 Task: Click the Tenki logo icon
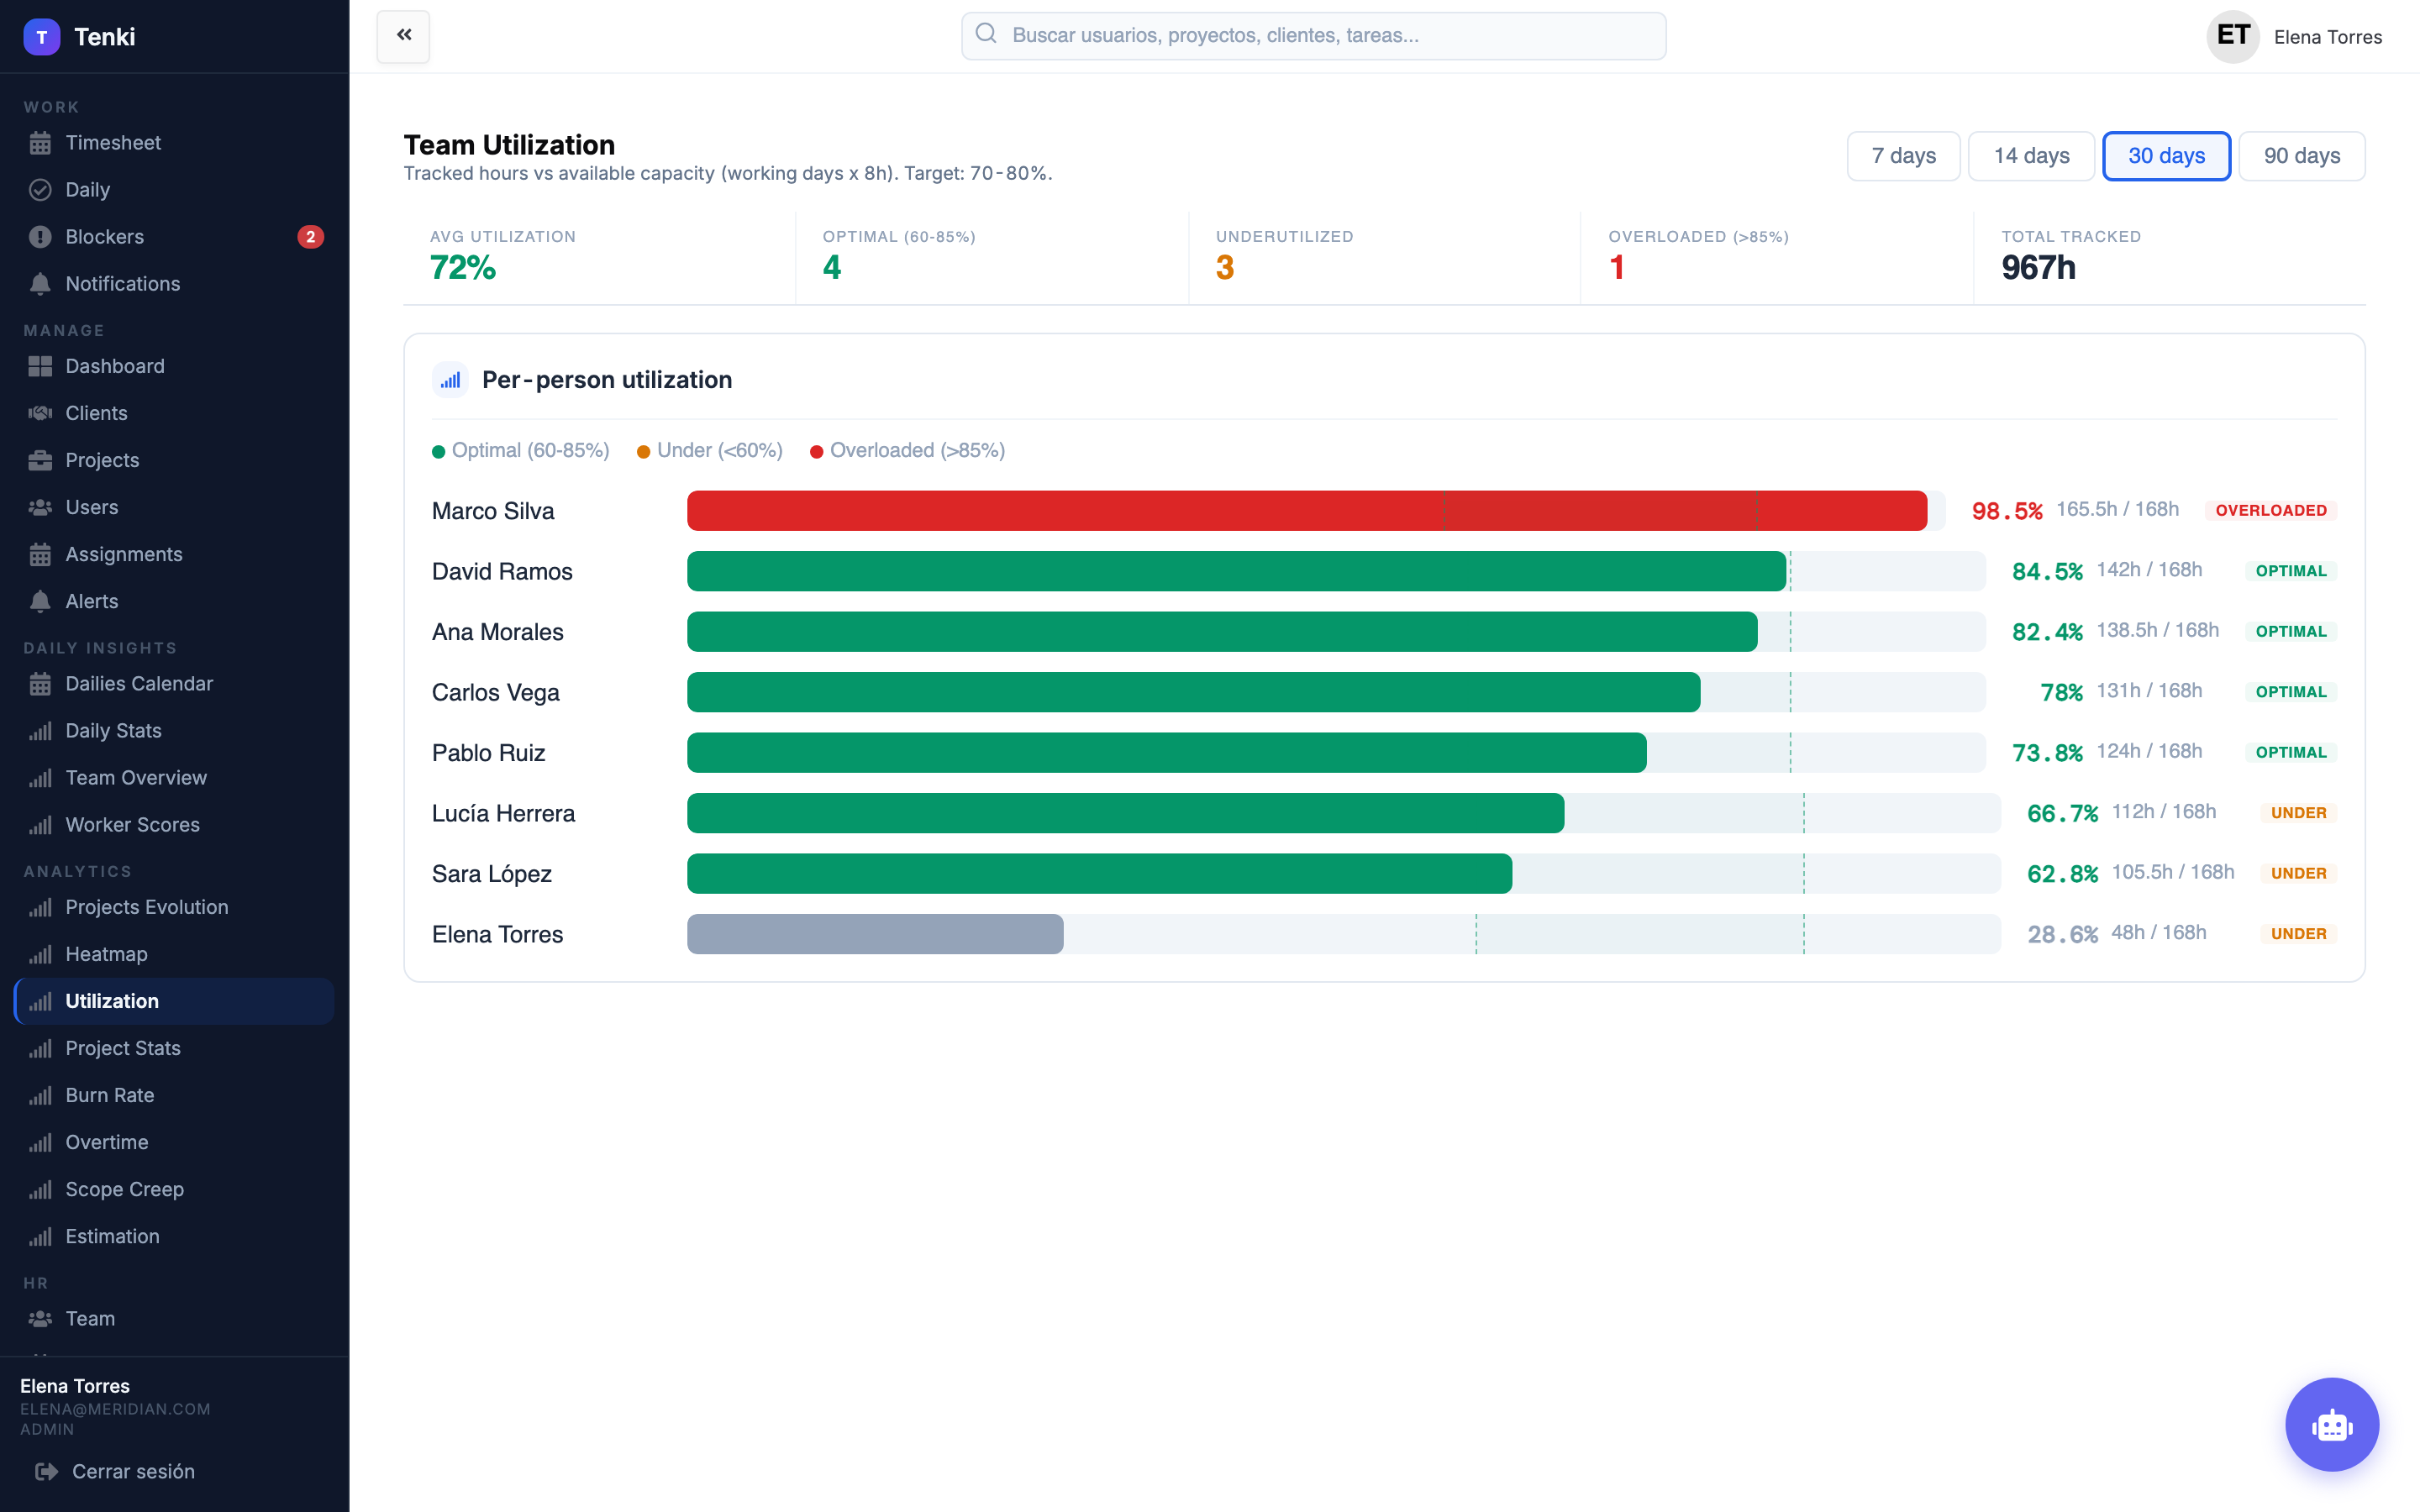point(42,37)
